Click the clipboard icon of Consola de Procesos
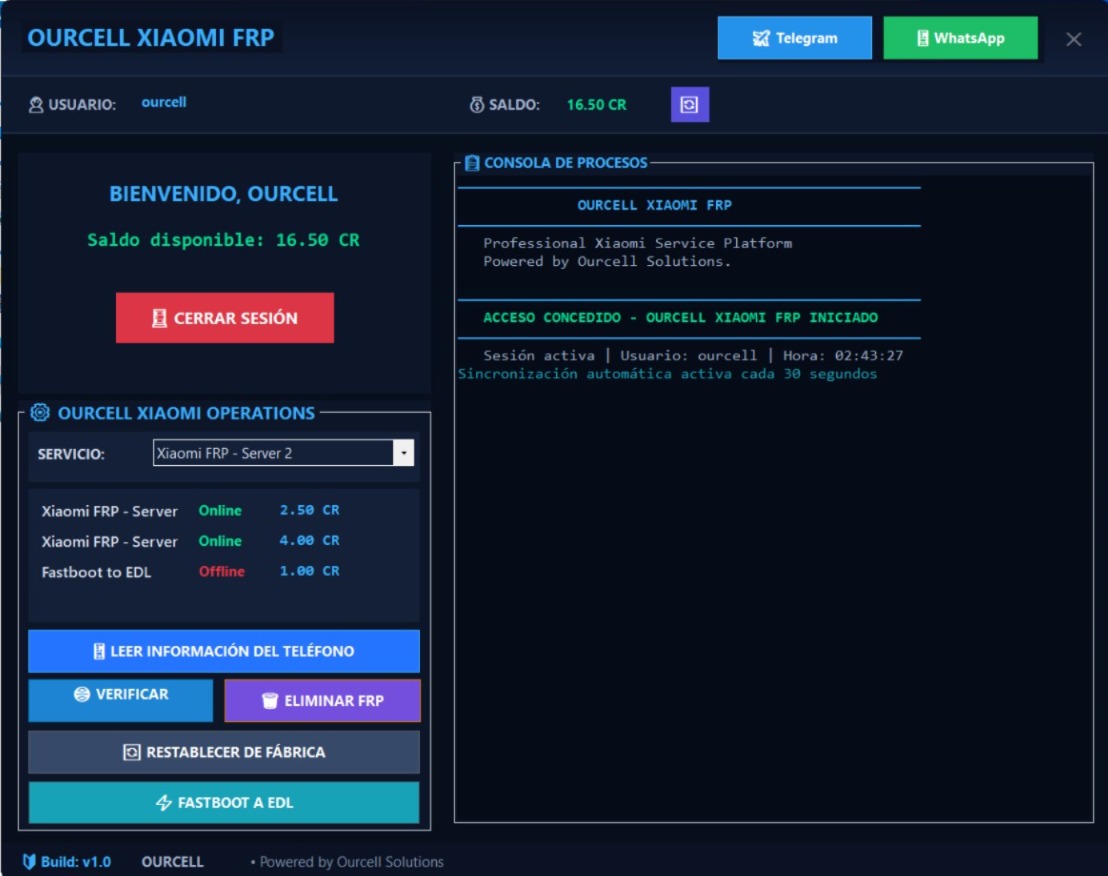 (x=472, y=163)
